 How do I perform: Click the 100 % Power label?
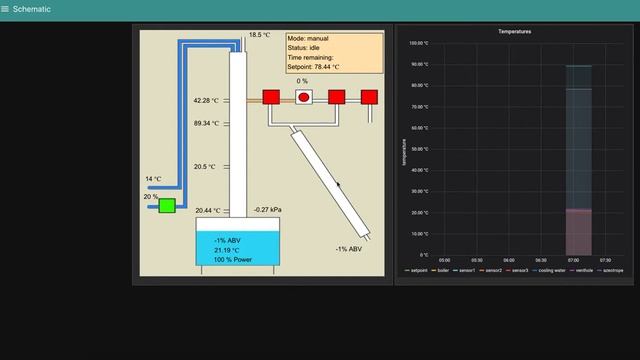pyautogui.click(x=233, y=260)
